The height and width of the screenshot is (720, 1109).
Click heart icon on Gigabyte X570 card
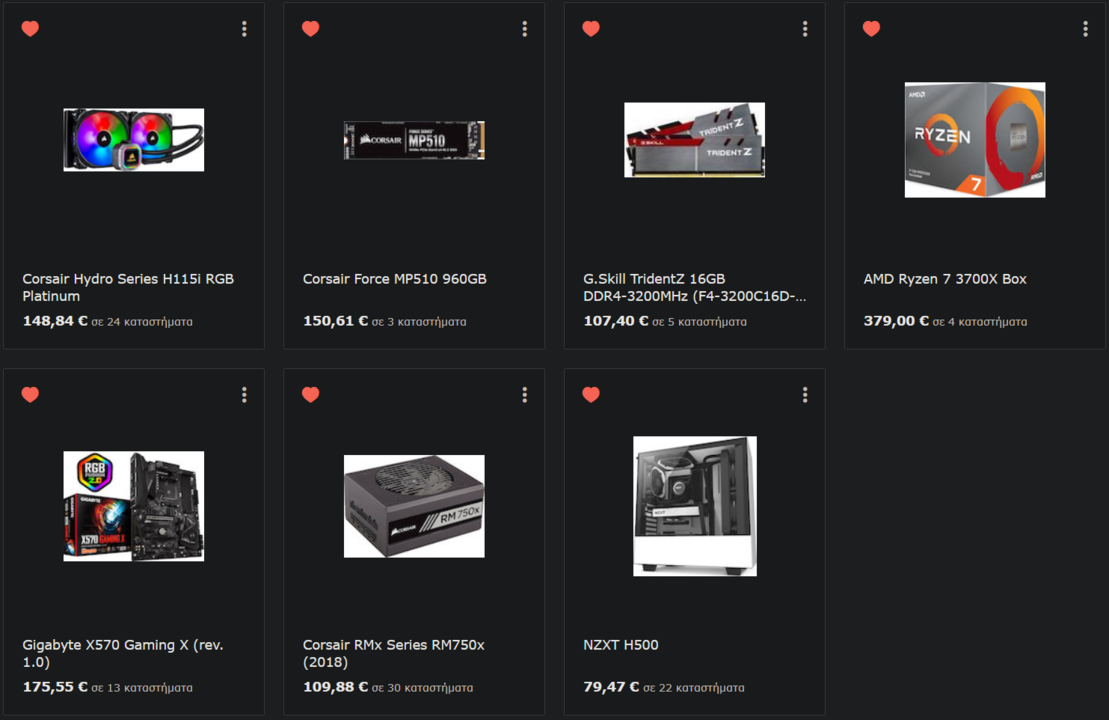(x=30, y=395)
